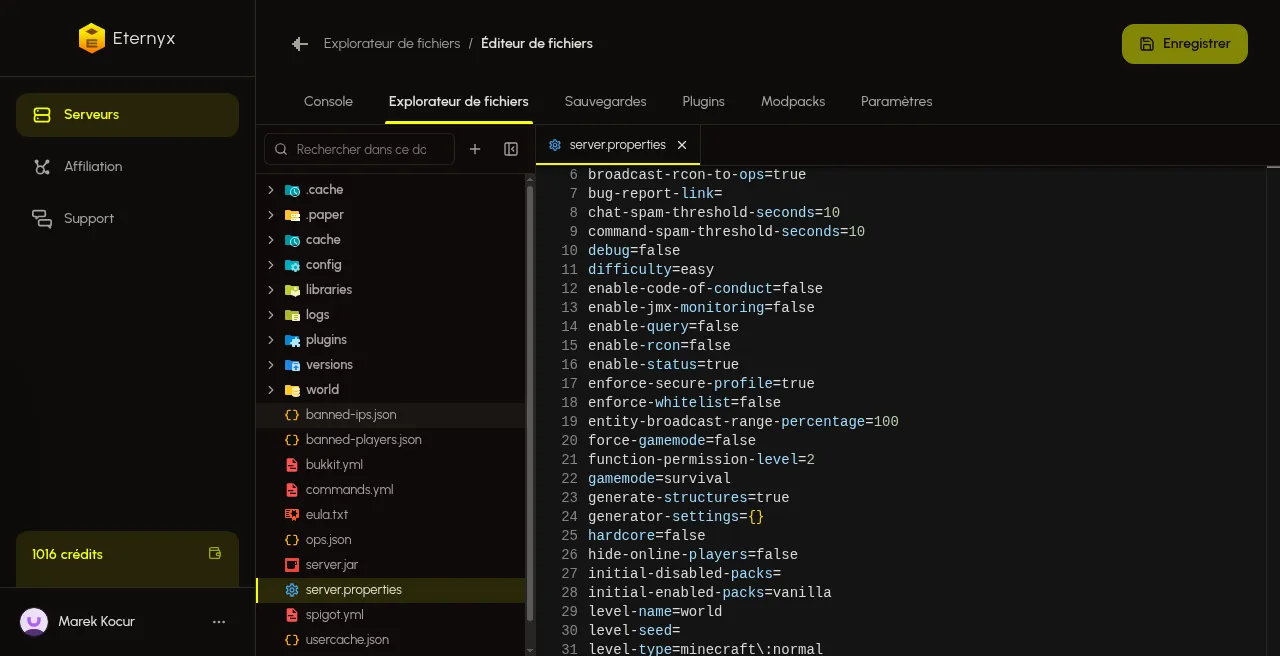Open the Paramètres tab

tap(897, 102)
